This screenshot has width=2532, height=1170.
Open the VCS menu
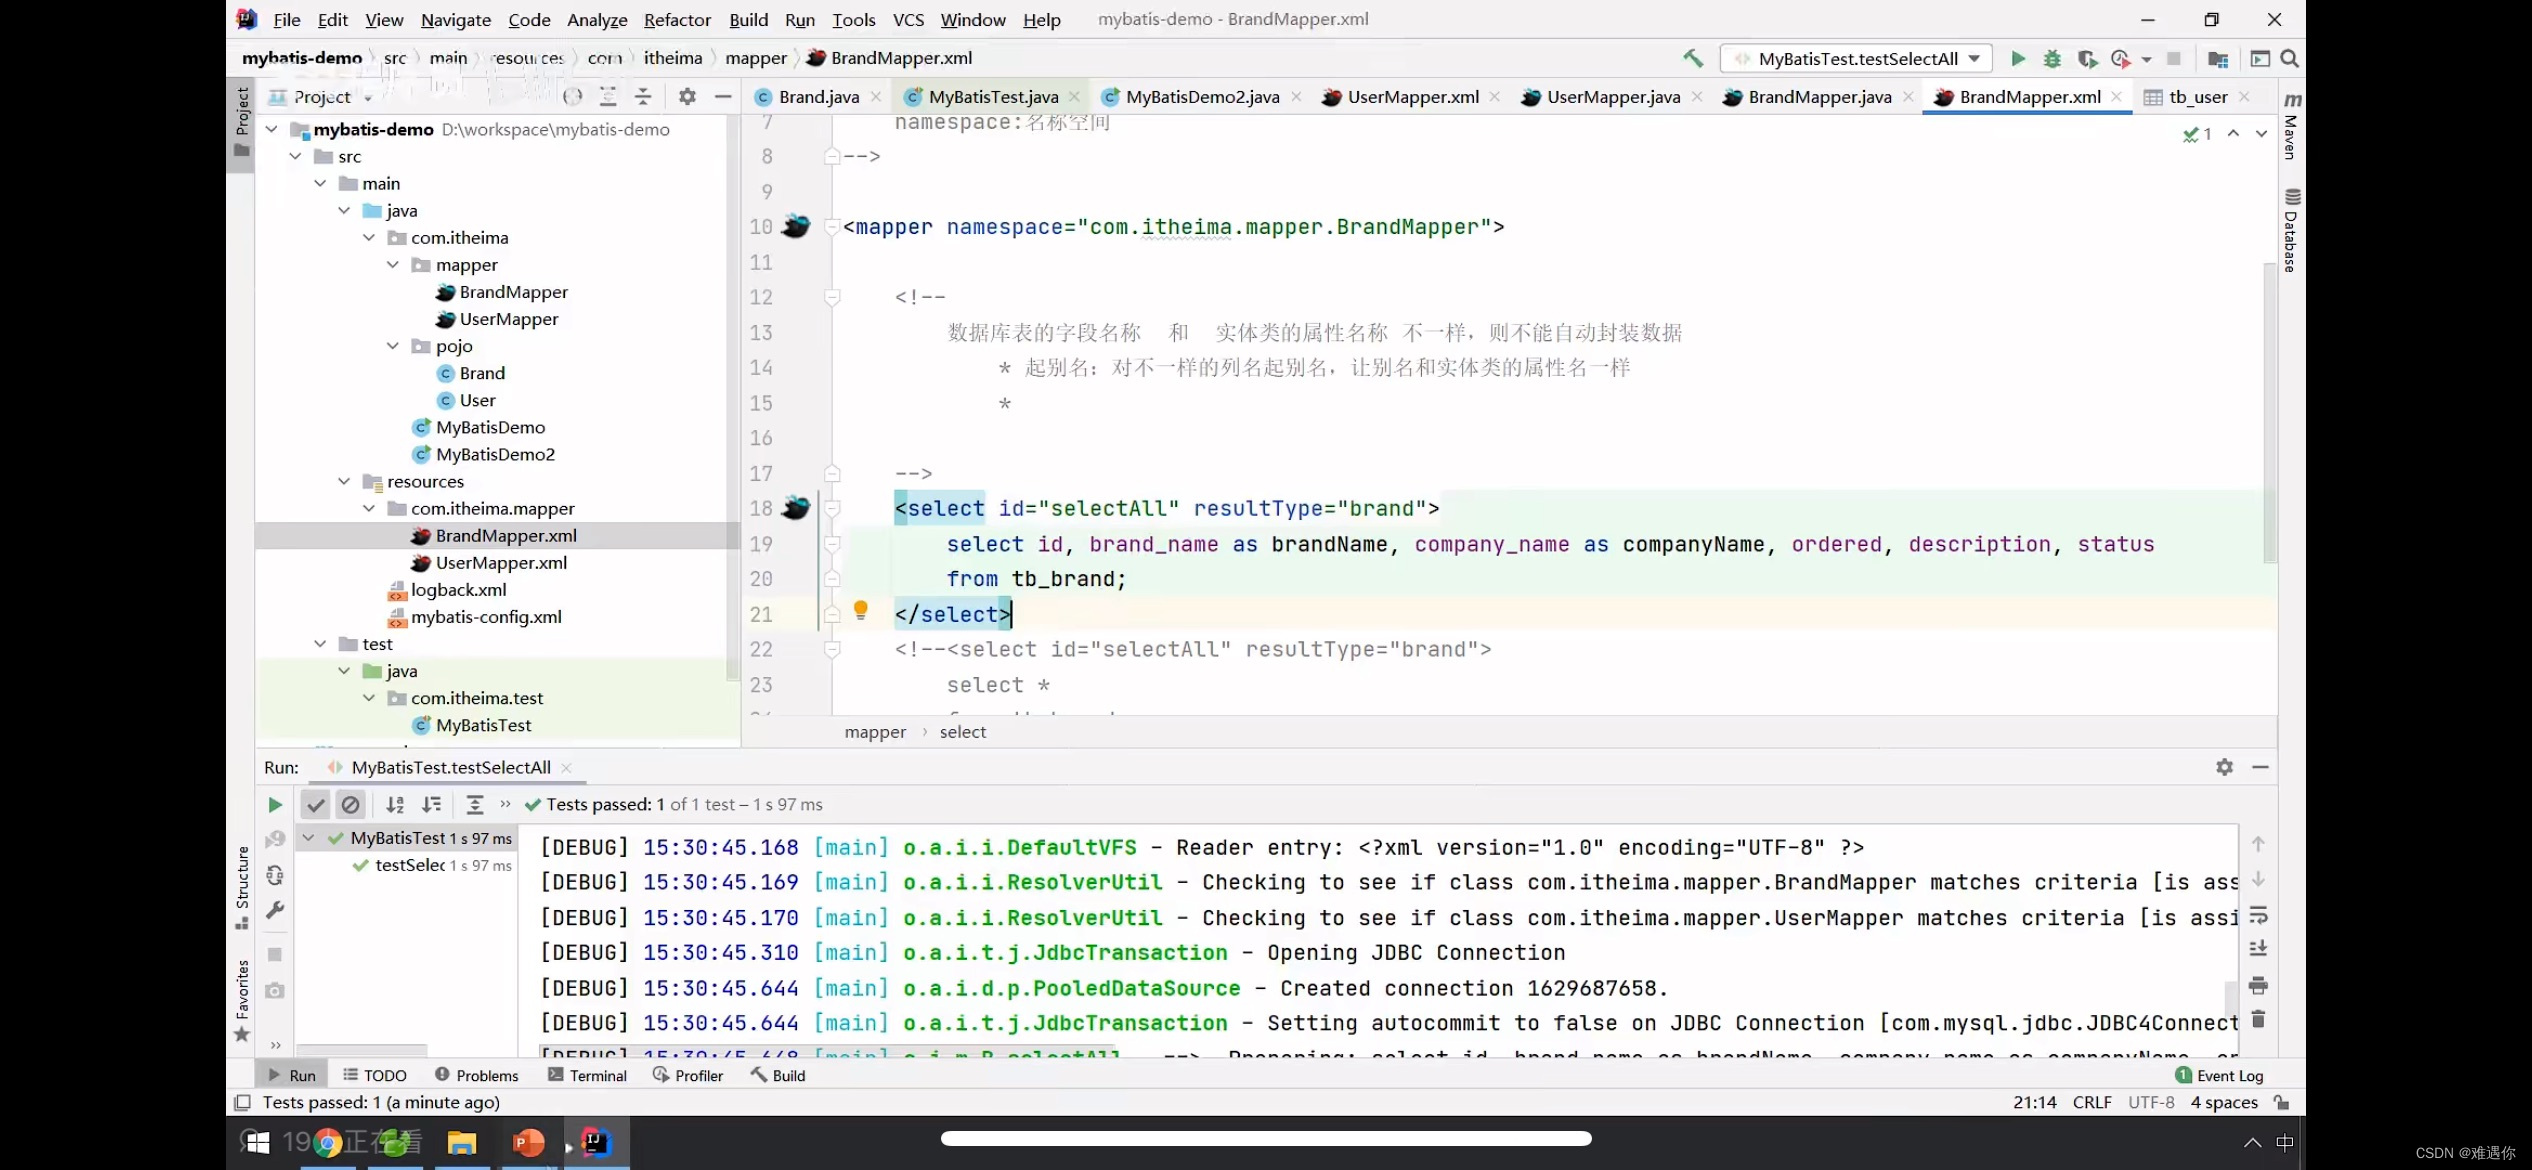(908, 19)
